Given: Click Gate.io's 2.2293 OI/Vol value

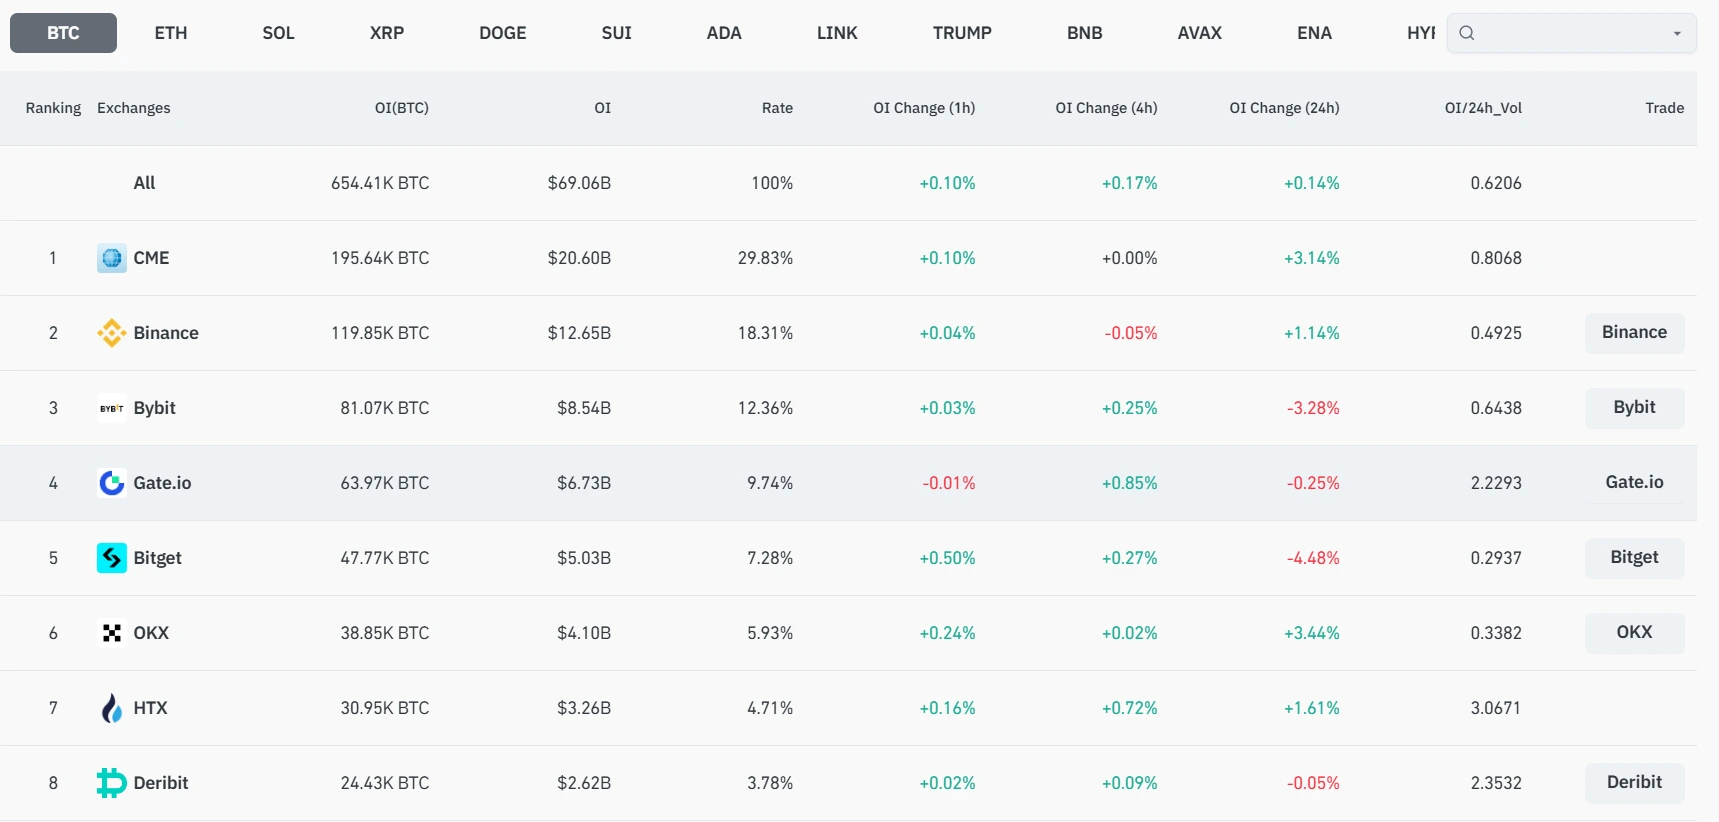Looking at the screenshot, I should click(1496, 483).
